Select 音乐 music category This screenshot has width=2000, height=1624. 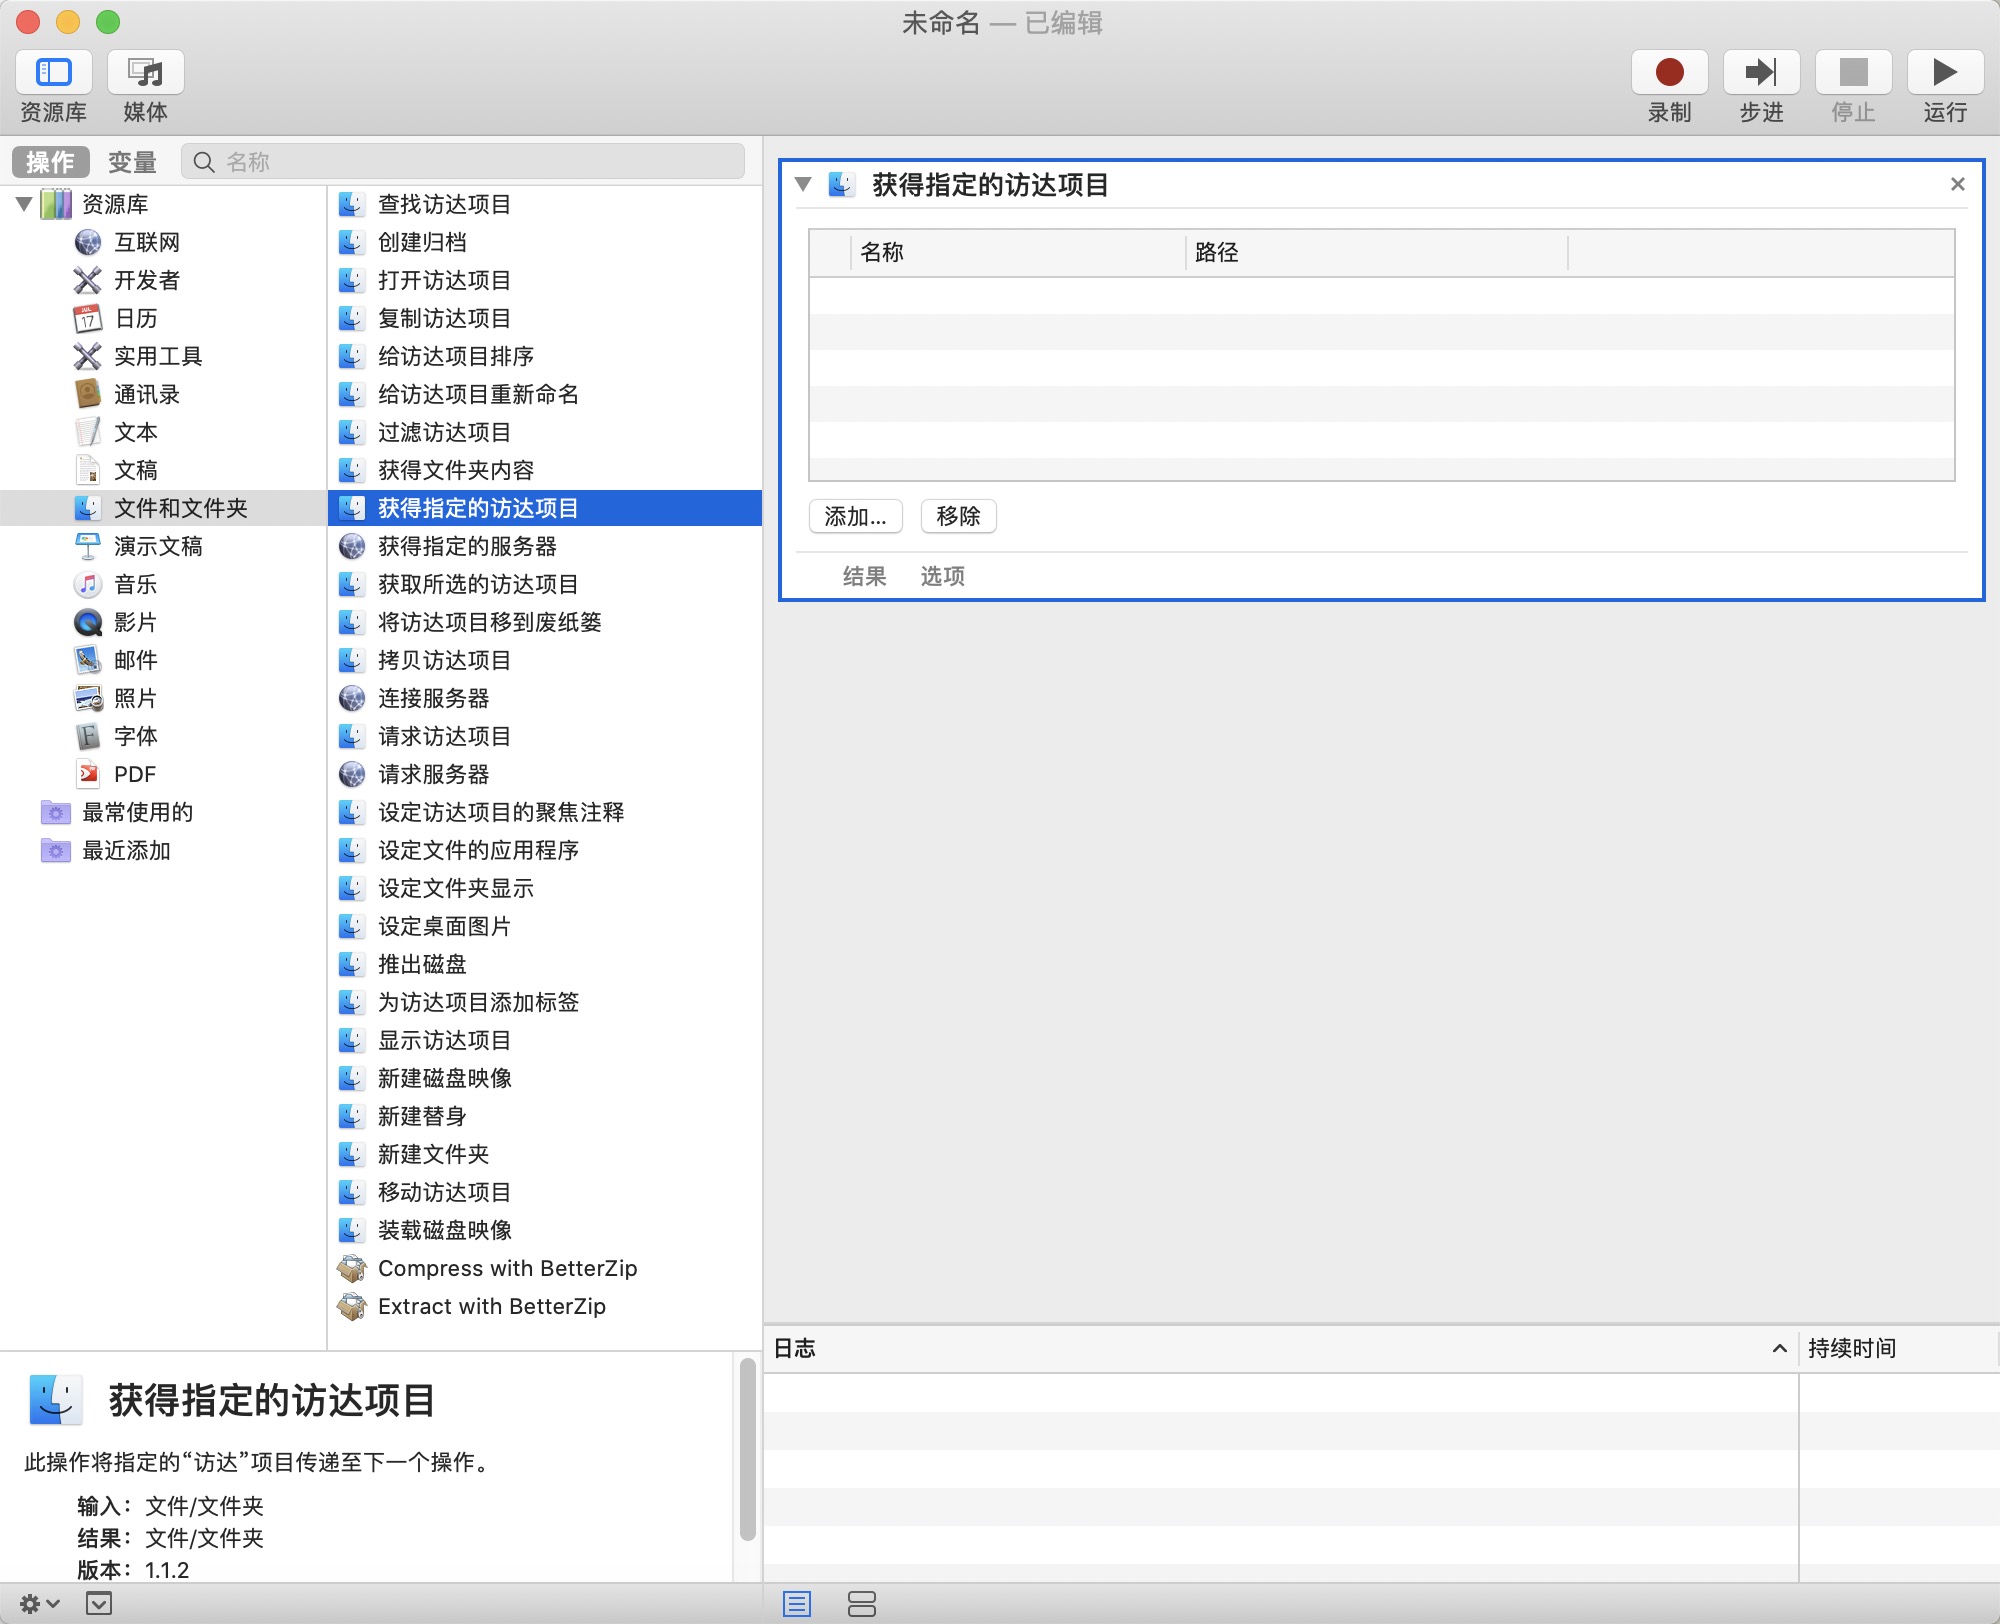[x=136, y=584]
